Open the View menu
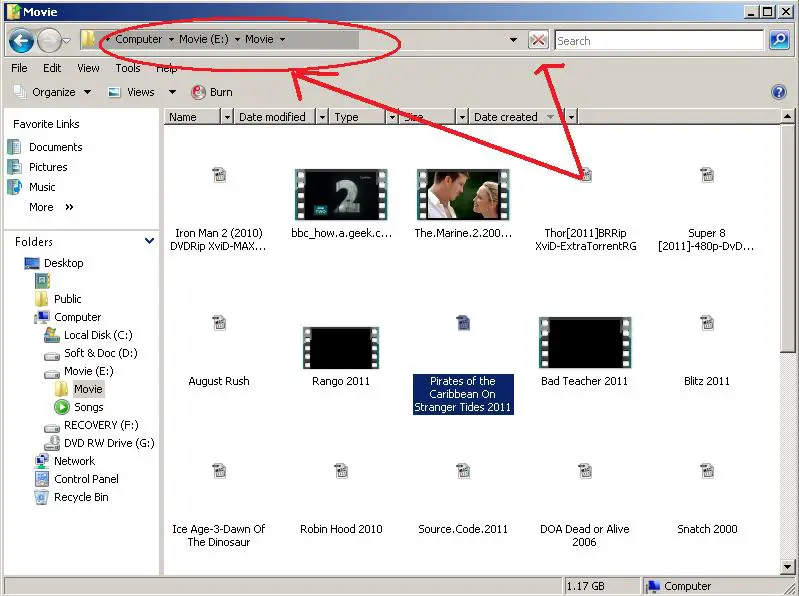This screenshot has width=799, height=596. pyautogui.click(x=88, y=68)
